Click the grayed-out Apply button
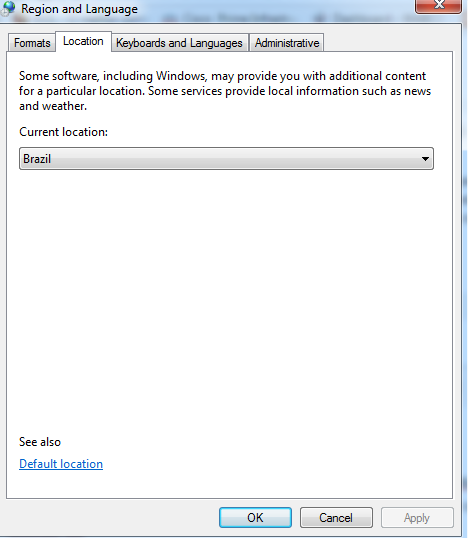The image size is (468, 538). tap(417, 517)
